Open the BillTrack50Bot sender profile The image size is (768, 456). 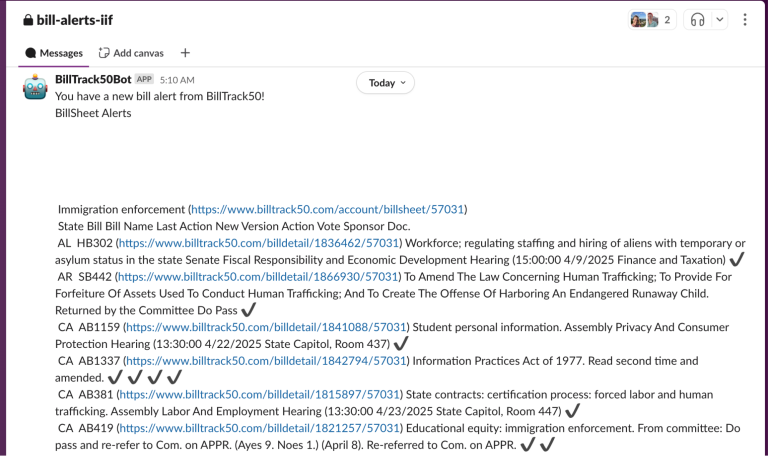coord(93,79)
